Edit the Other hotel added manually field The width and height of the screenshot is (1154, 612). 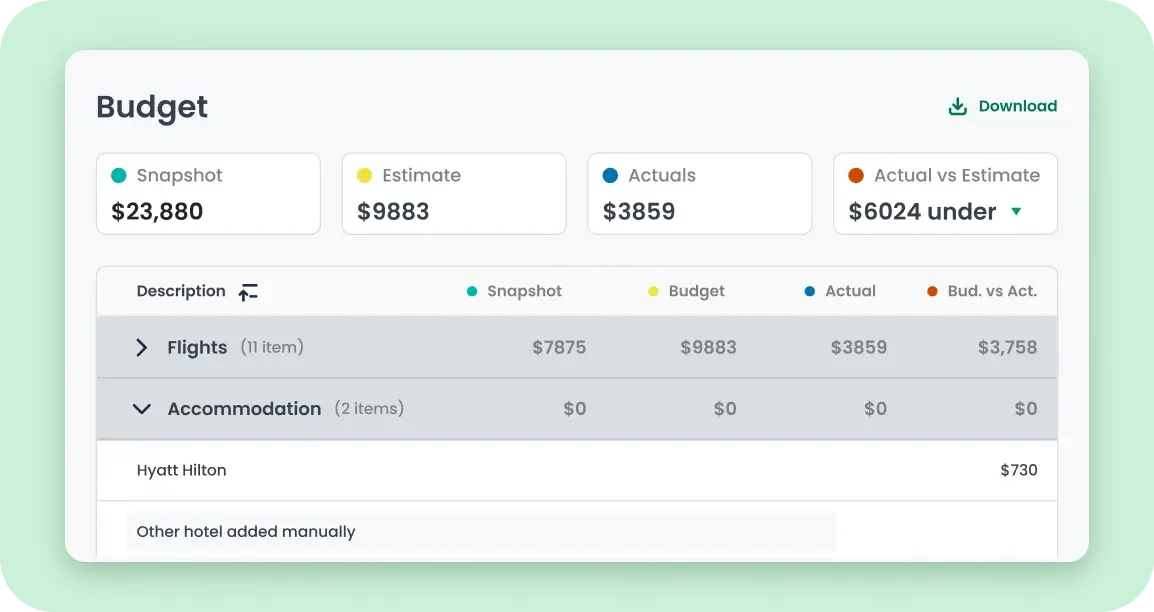(480, 532)
